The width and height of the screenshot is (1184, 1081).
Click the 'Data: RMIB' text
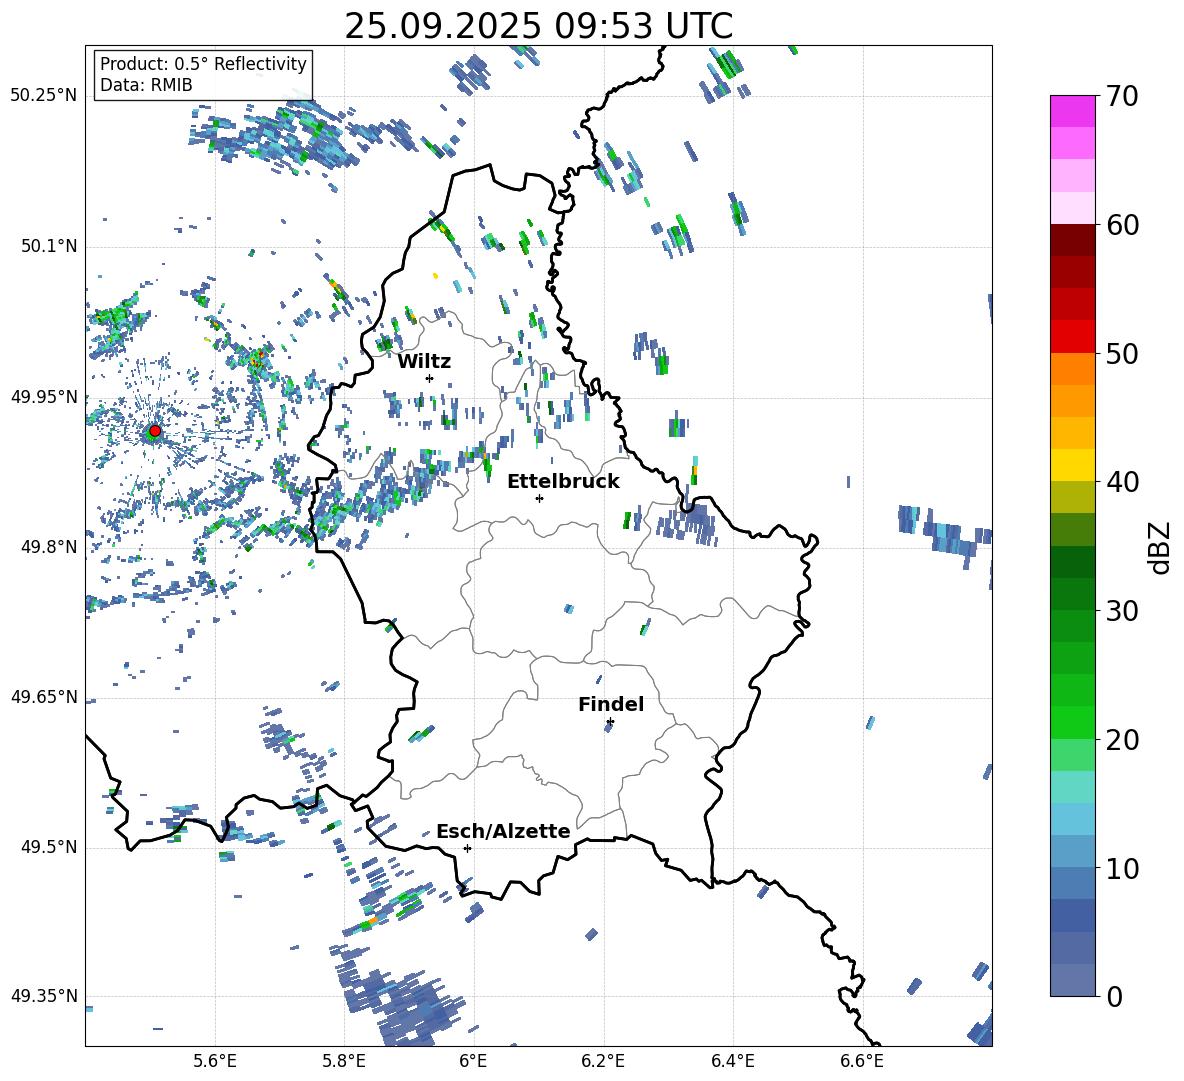point(146,85)
